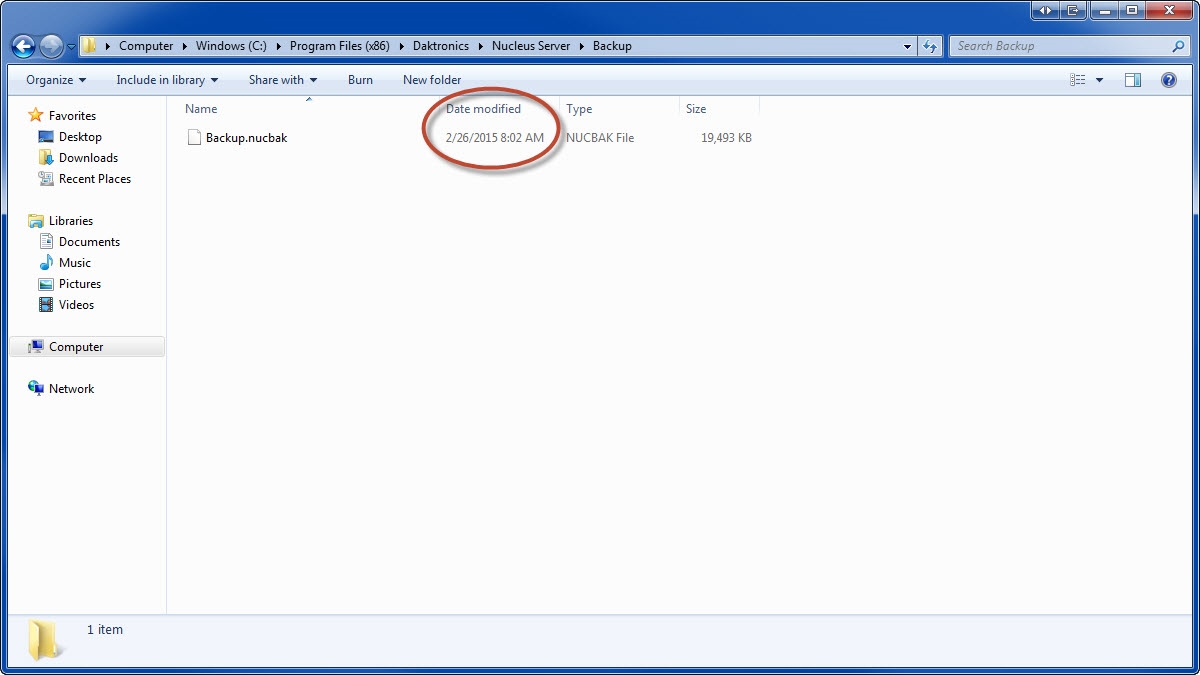Open the Help question mark icon
1200x675 pixels.
(x=1168, y=80)
